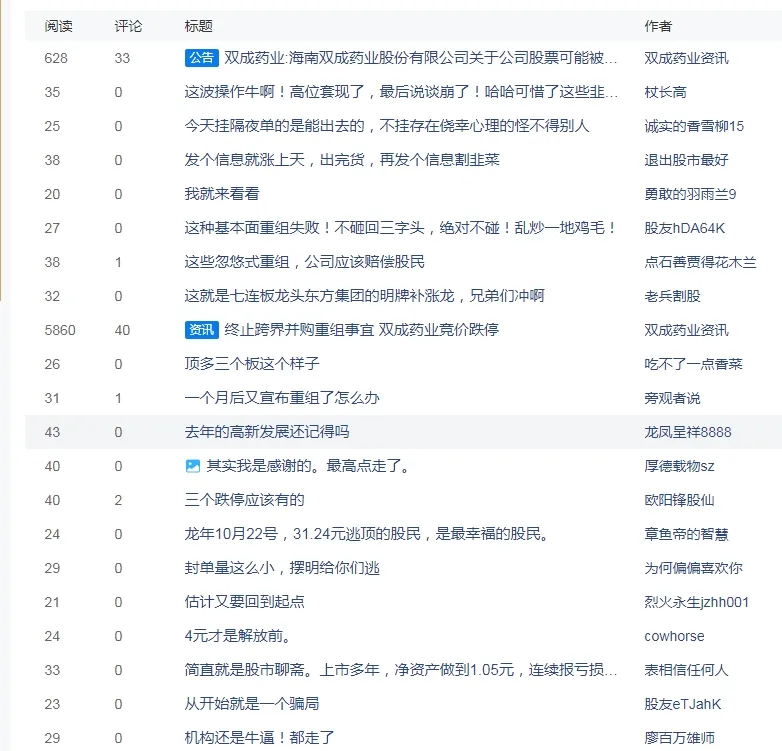Viewport: 782px width, 751px height.
Task: Open author profile 诚实的香雪柳15
Action: (x=694, y=126)
